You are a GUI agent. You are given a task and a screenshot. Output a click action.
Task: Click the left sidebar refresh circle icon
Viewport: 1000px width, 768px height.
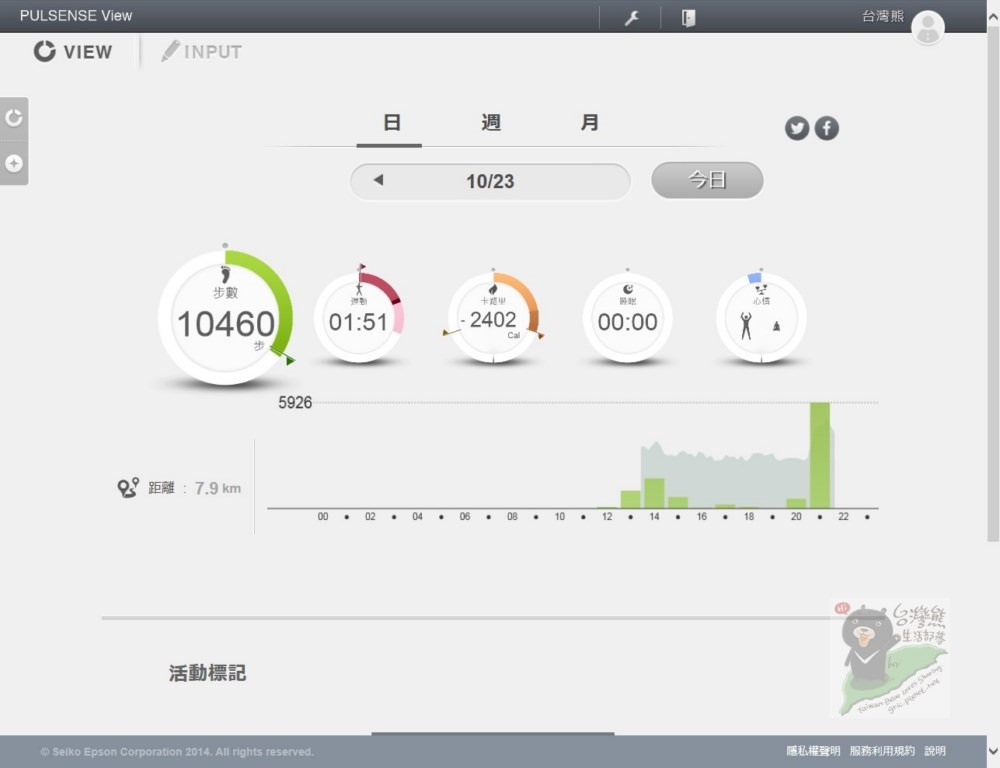click(14, 118)
